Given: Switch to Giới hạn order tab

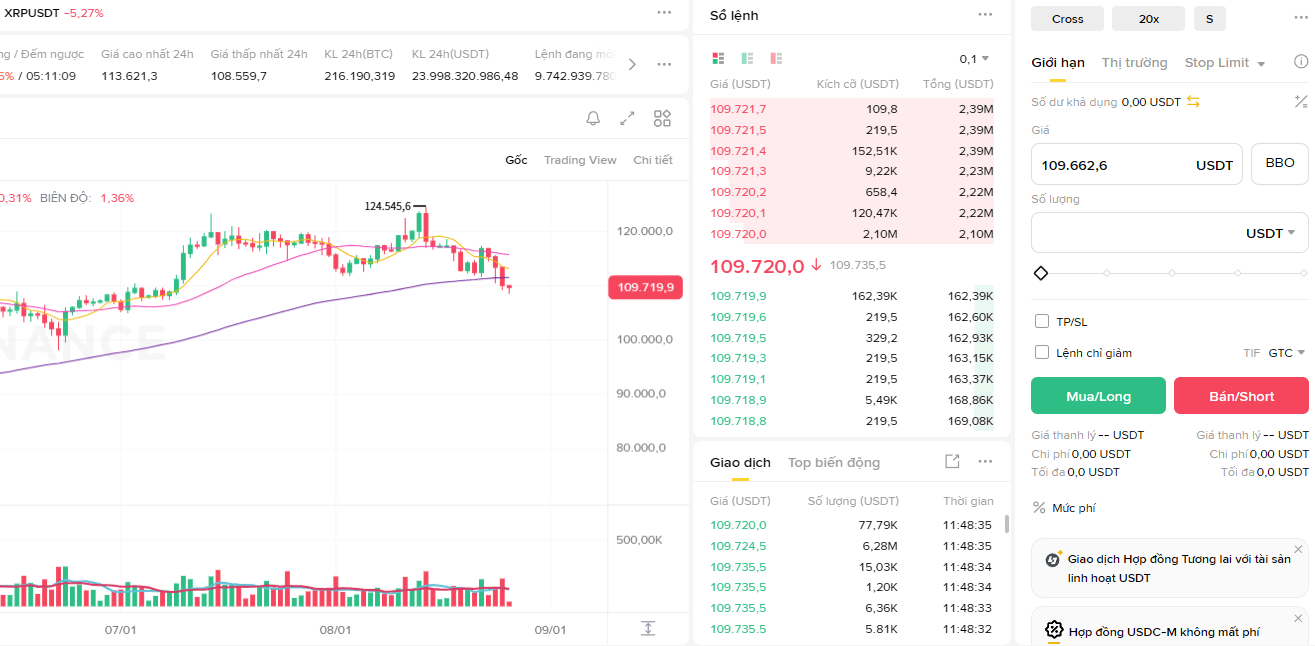Looking at the screenshot, I should 1058,63.
